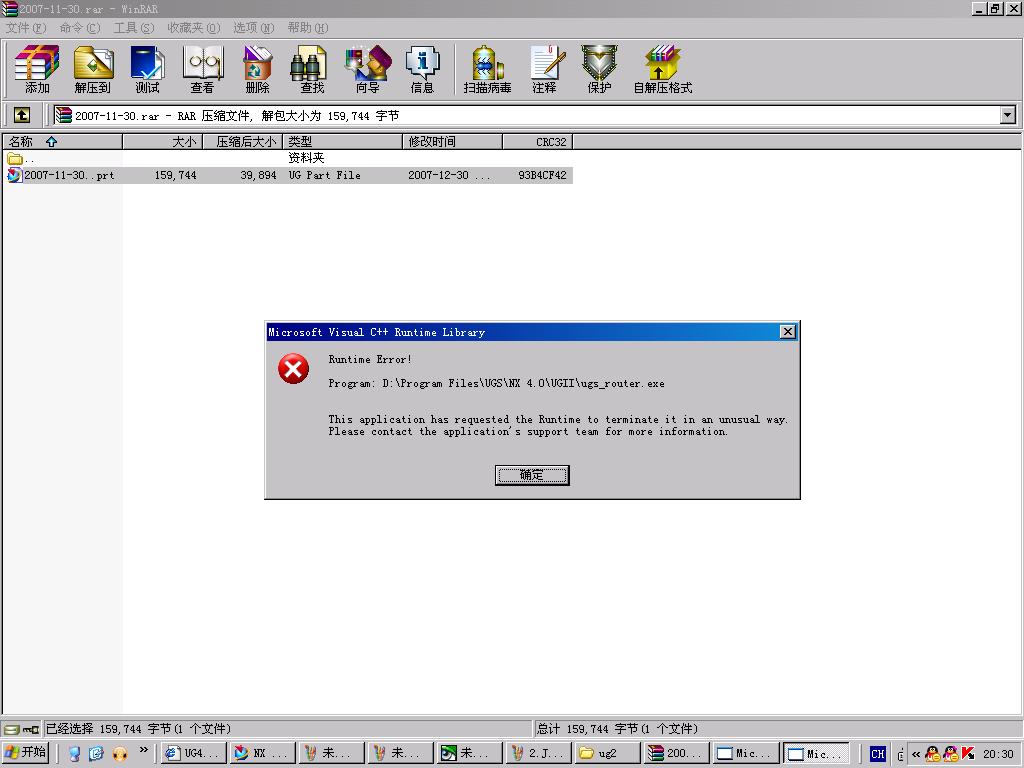Click the CH language indicator in tray
1024x768 pixels.
(878, 754)
